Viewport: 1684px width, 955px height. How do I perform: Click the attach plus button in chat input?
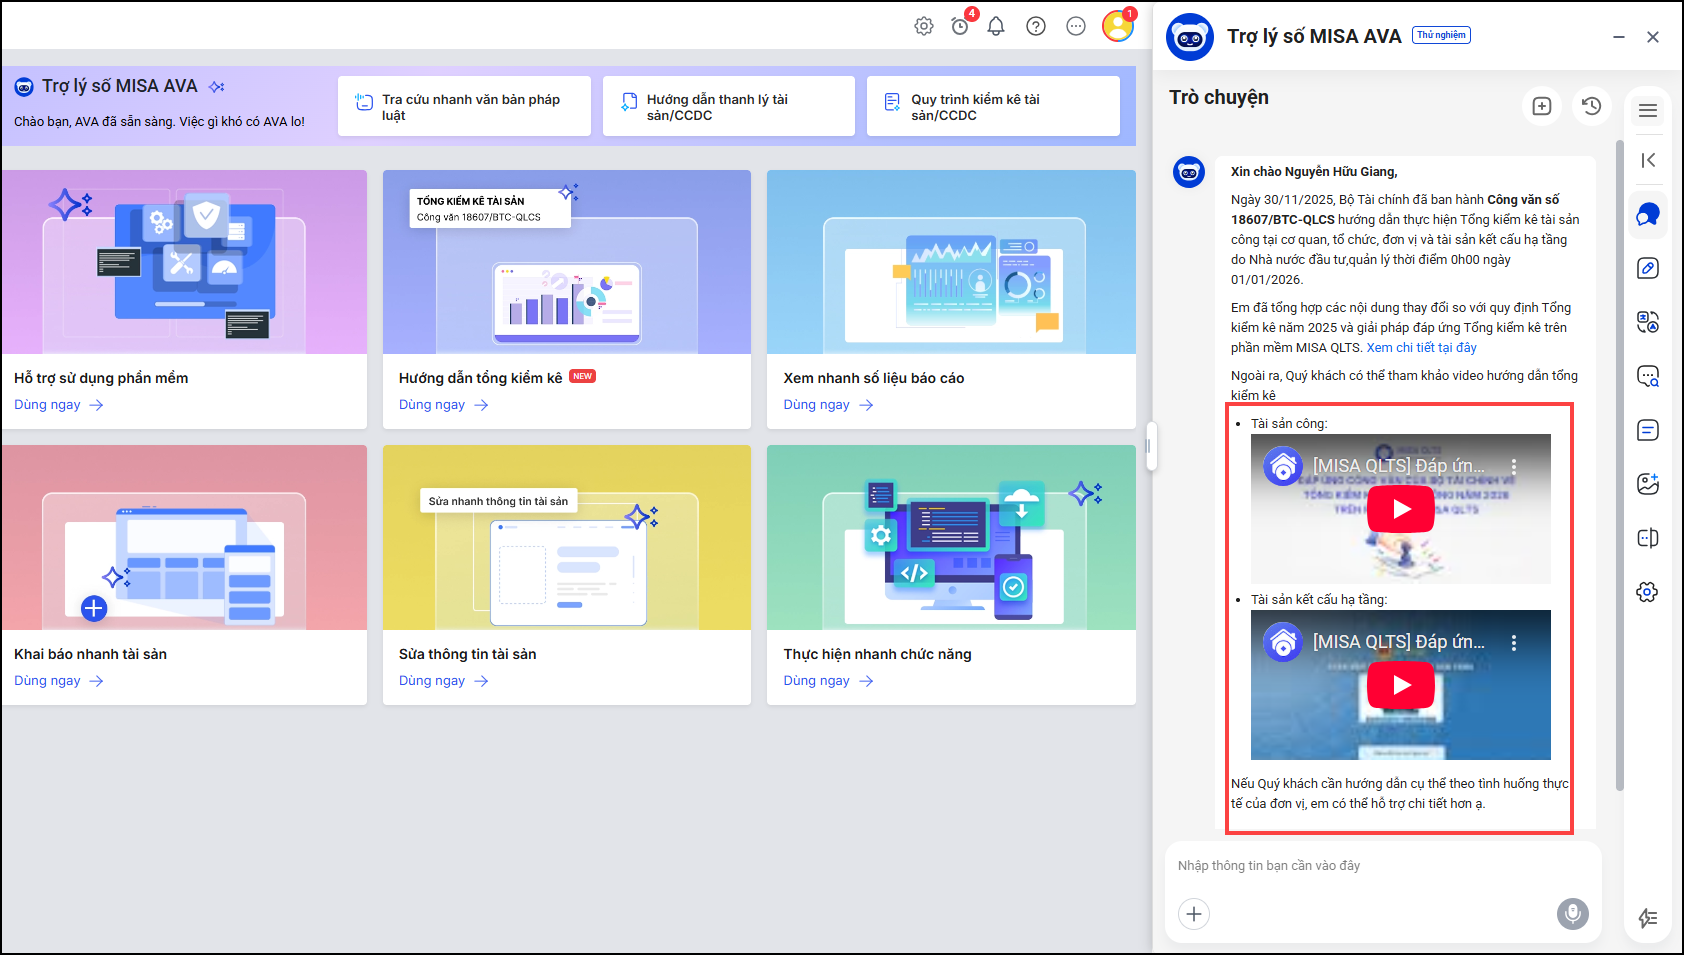coord(1194,914)
